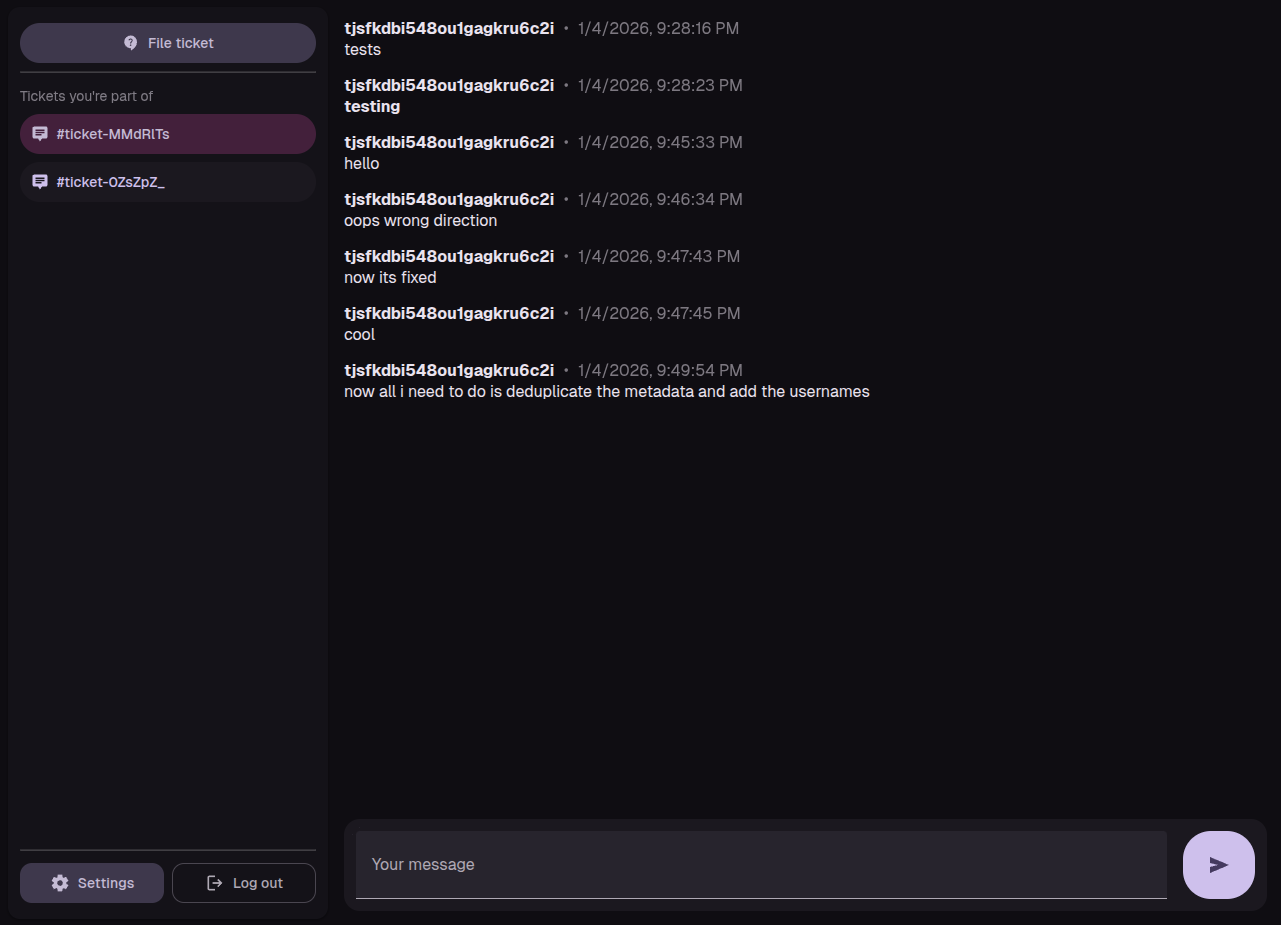Image resolution: width=1281 pixels, height=925 pixels.
Task: Click the "oops wrong direction" message text
Action: click(x=420, y=220)
